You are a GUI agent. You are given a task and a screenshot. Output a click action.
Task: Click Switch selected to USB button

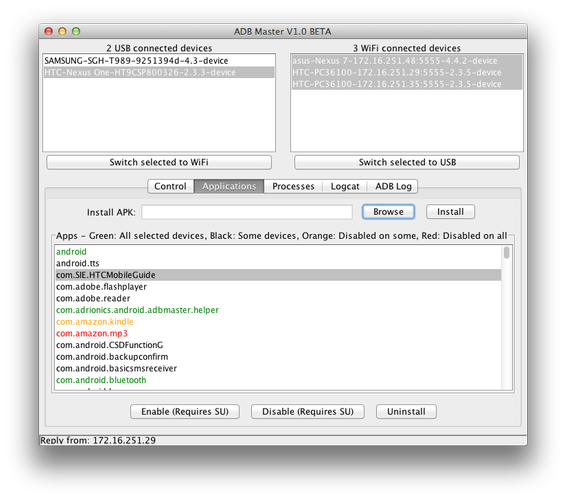pyautogui.click(x=407, y=162)
